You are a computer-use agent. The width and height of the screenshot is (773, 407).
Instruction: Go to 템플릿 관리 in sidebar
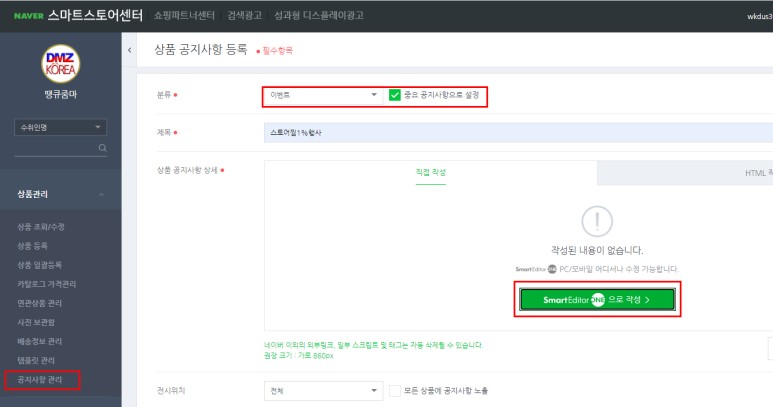[36, 361]
